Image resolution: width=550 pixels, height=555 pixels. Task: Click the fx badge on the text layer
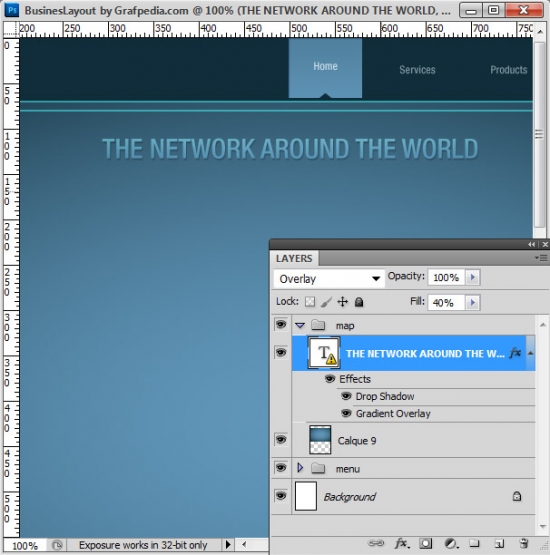pos(515,353)
